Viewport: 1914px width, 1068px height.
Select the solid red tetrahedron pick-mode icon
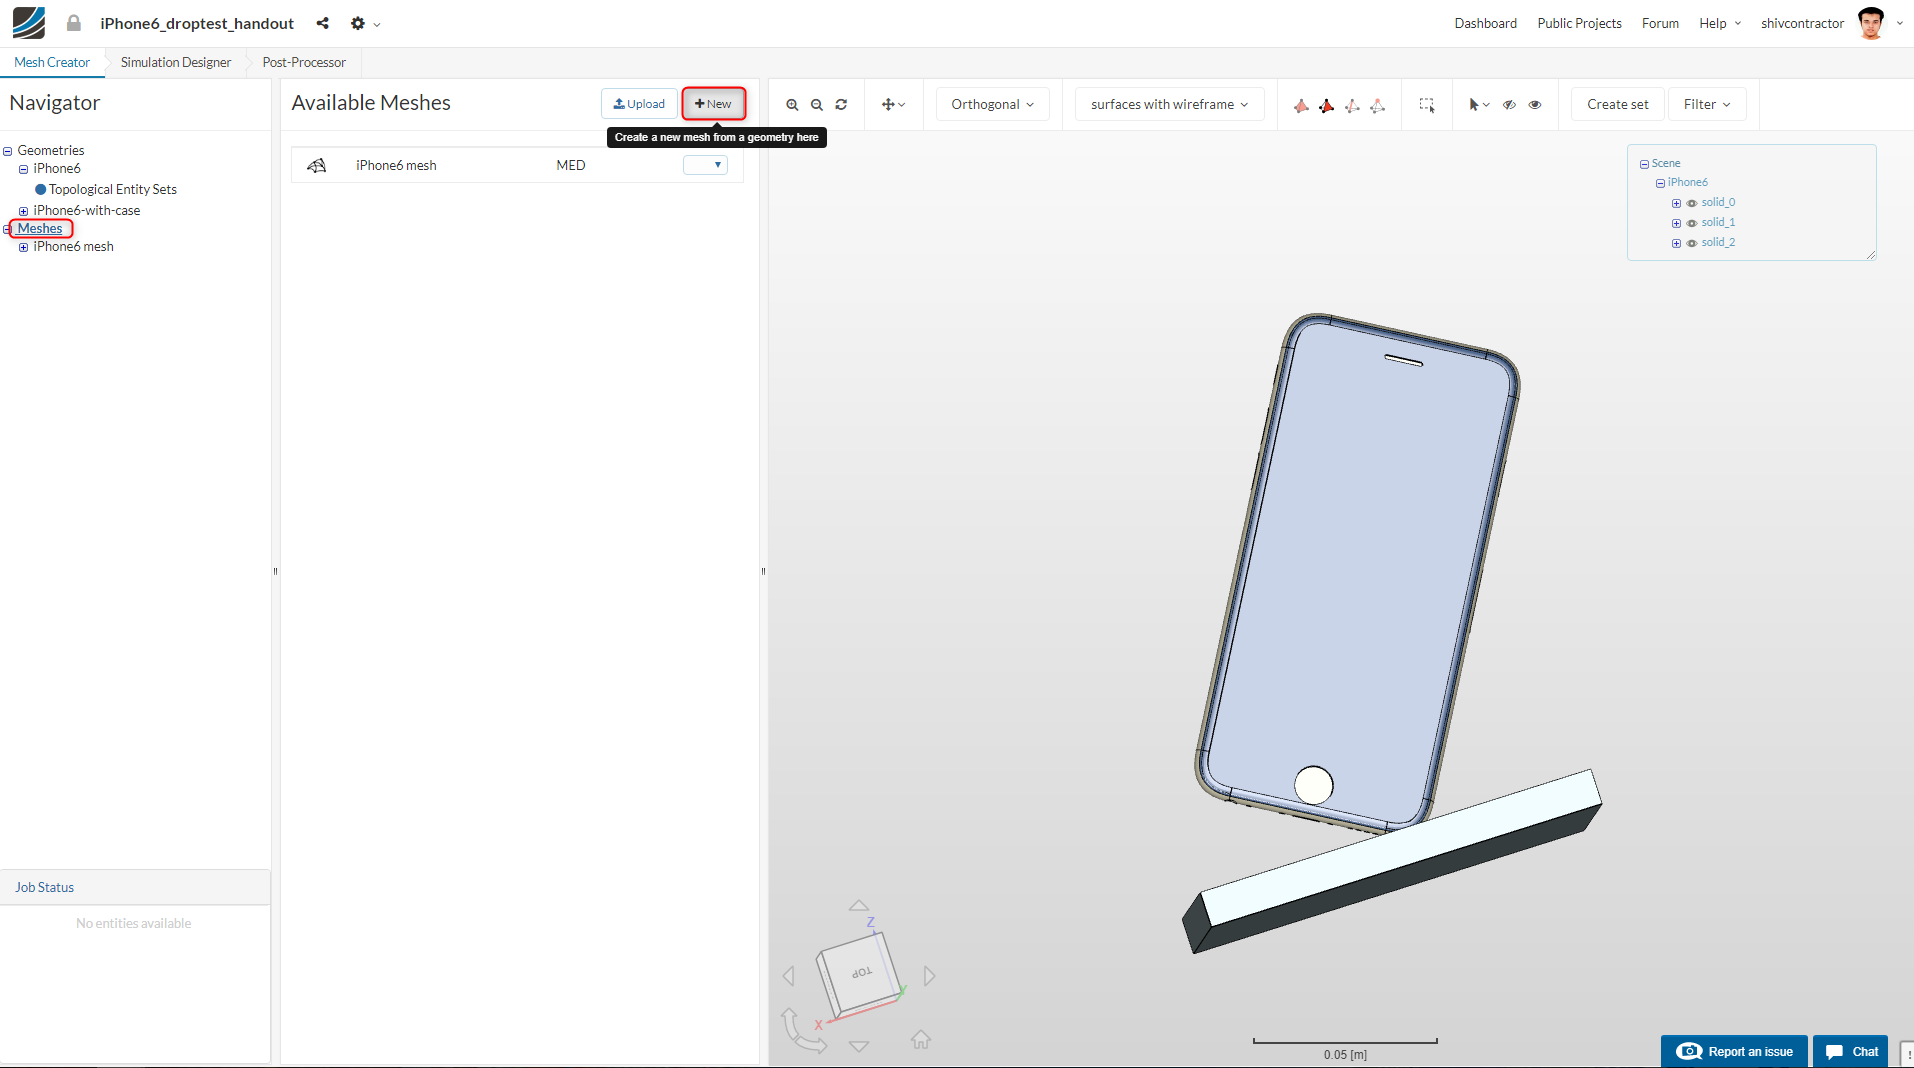[x=1301, y=105]
